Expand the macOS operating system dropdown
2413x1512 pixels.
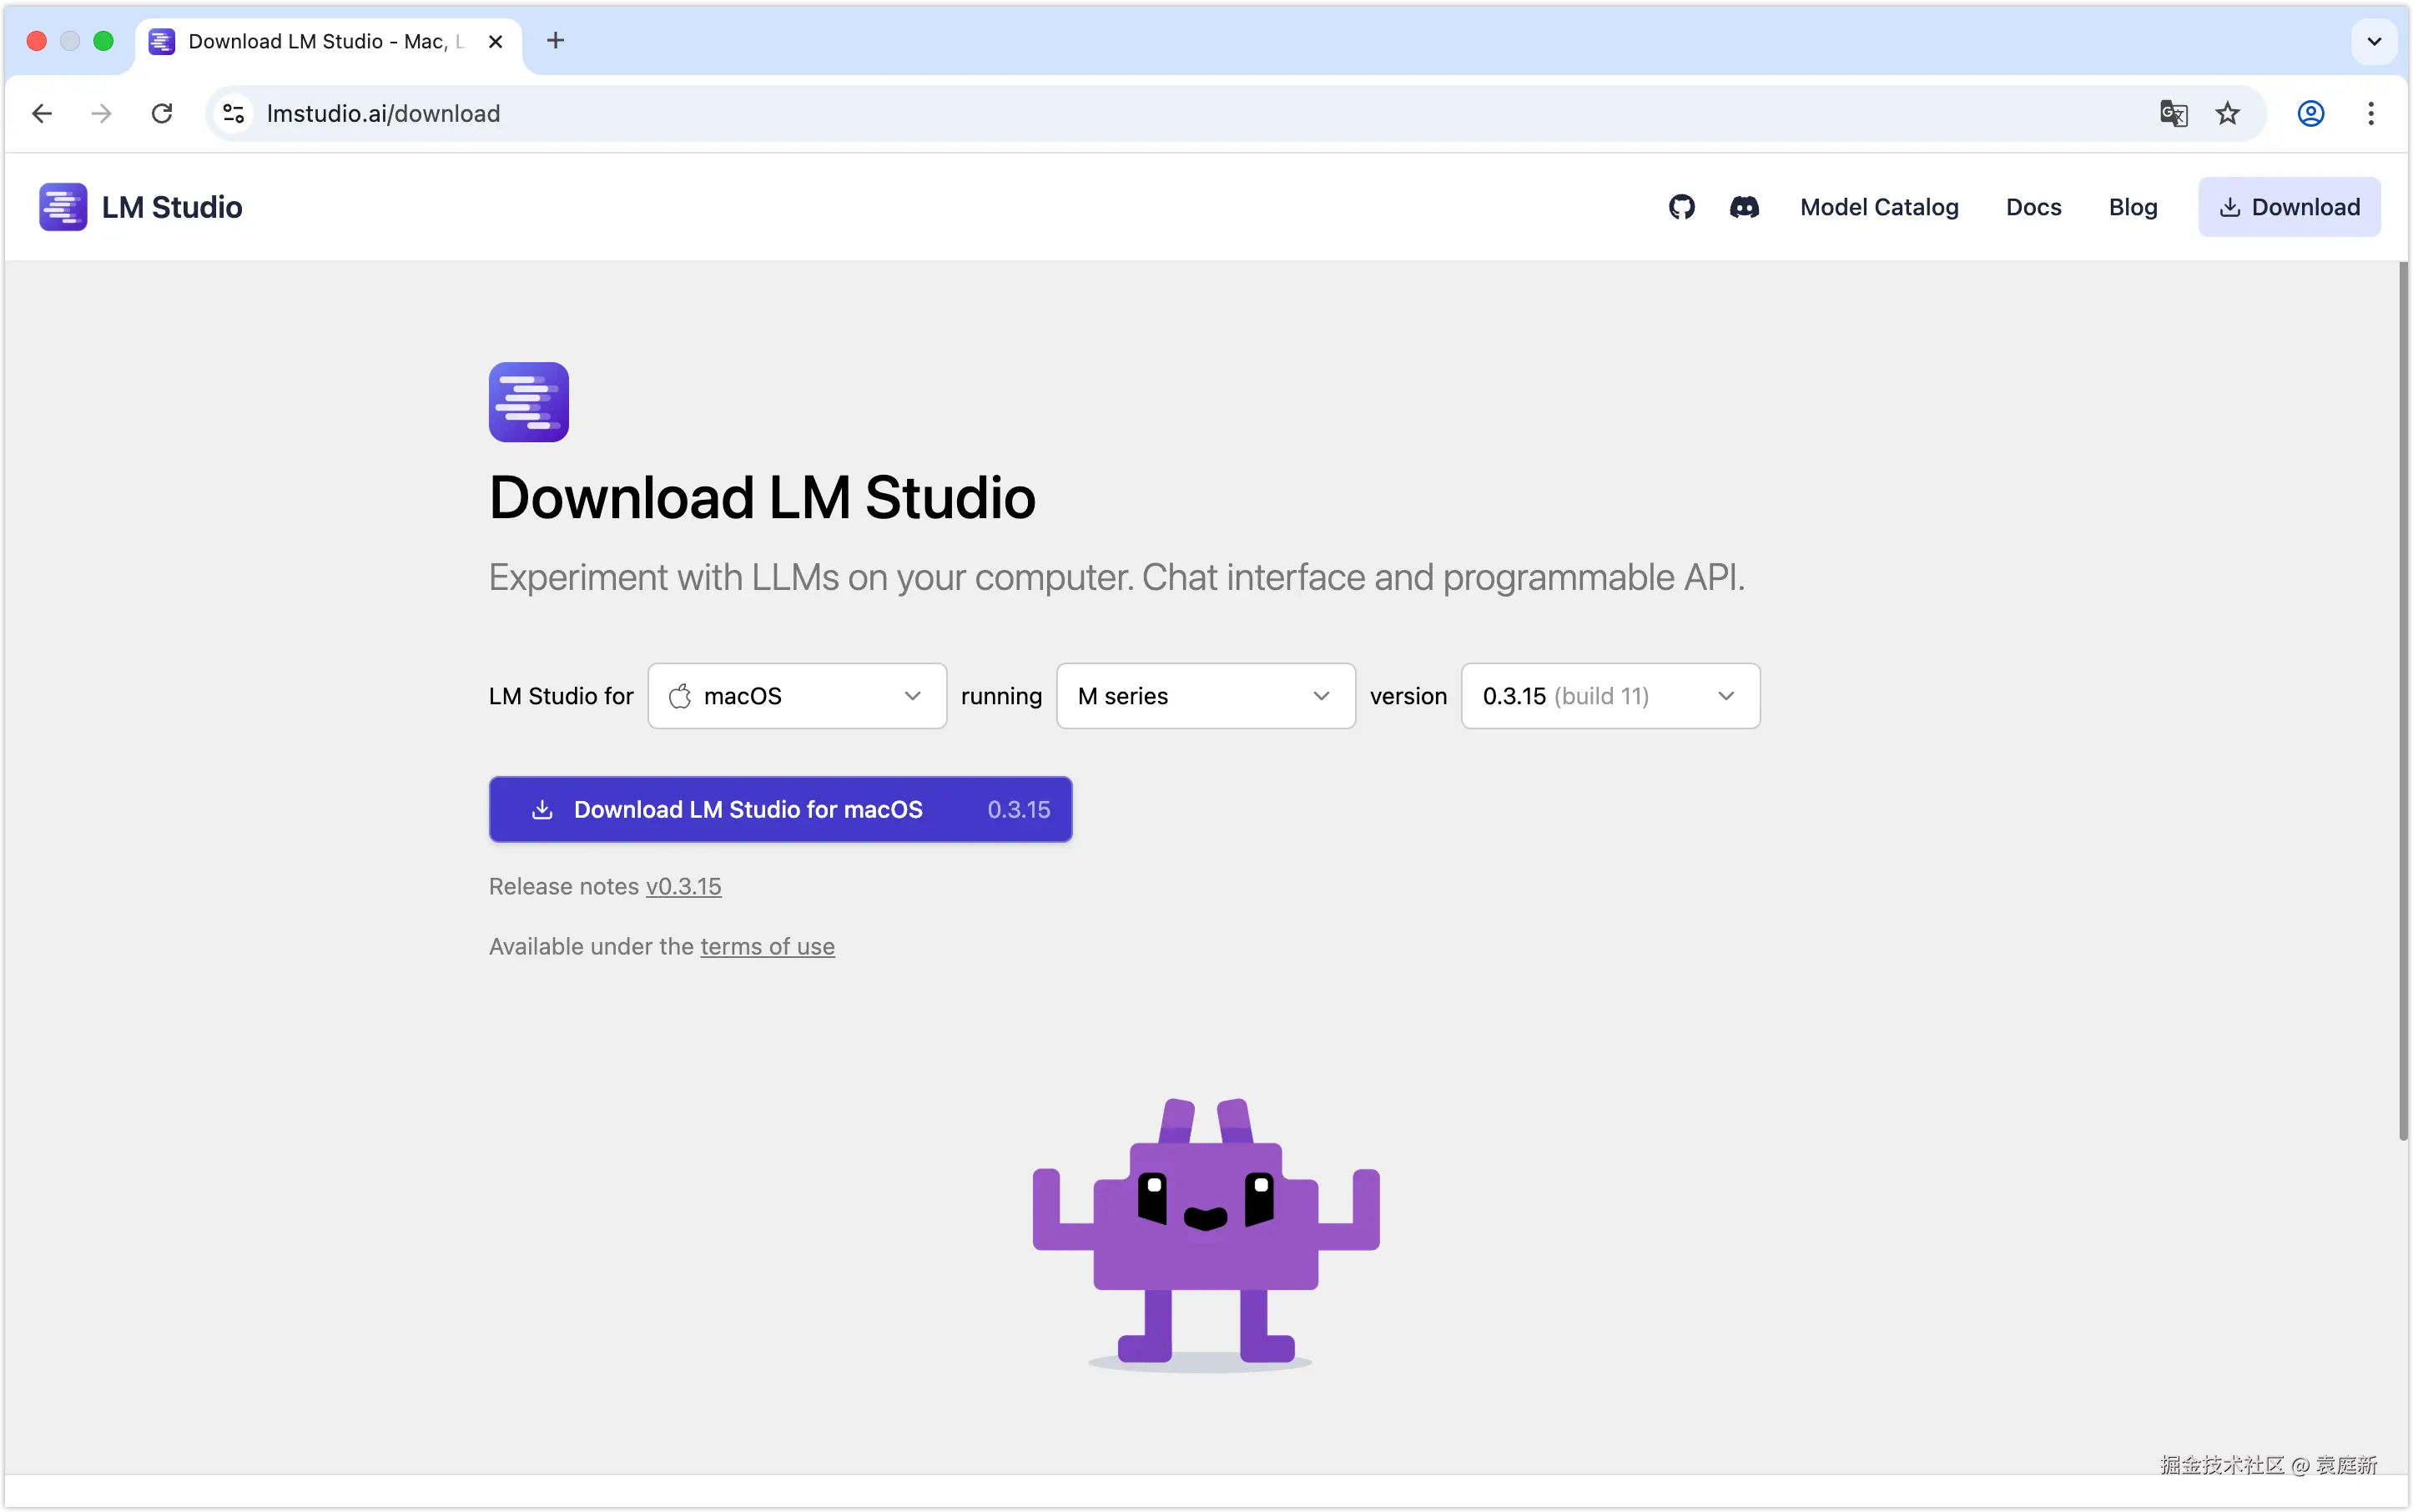797,696
